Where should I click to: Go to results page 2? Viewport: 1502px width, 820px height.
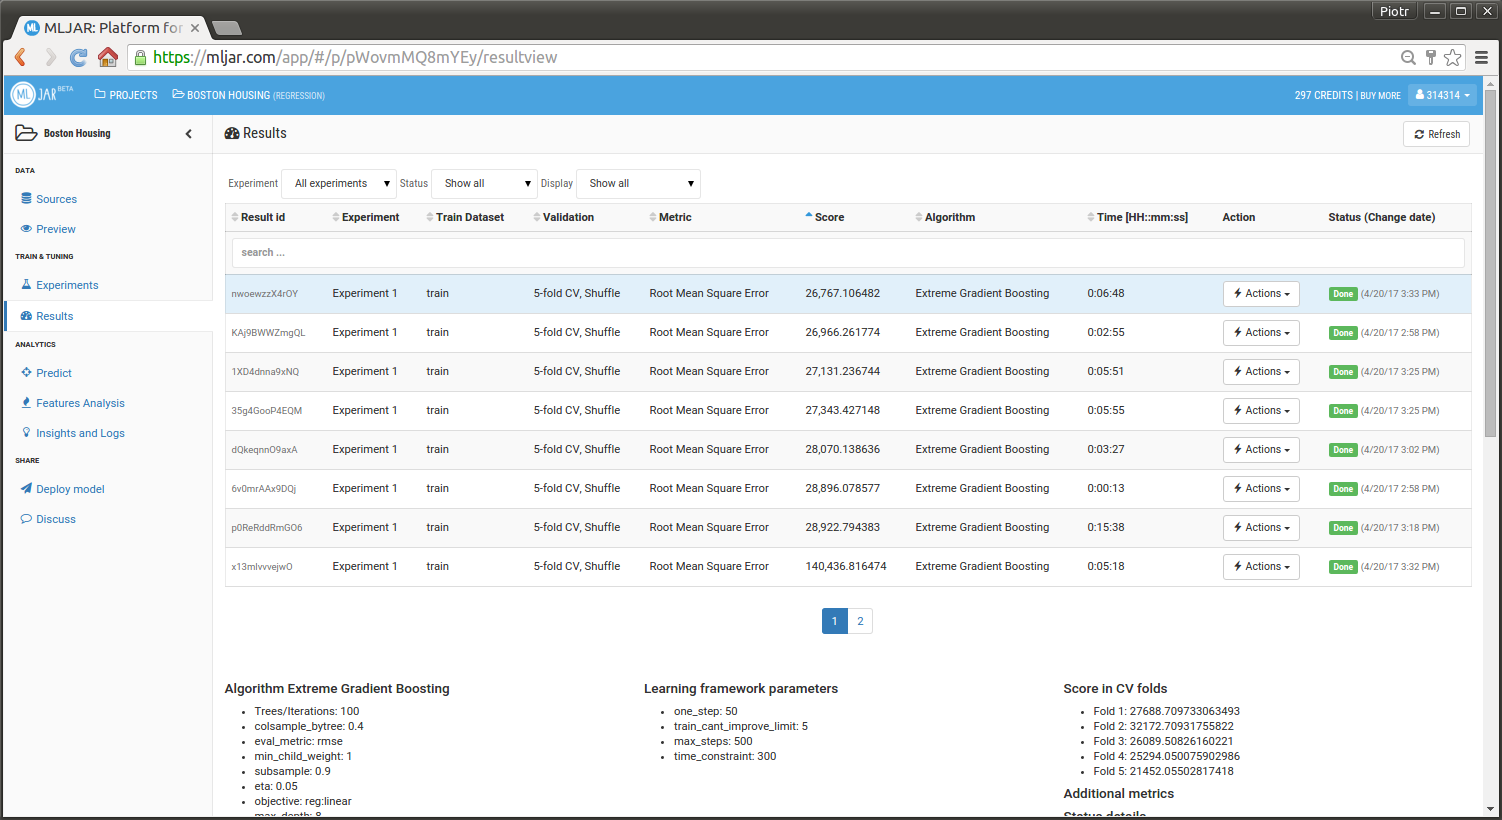(x=860, y=621)
